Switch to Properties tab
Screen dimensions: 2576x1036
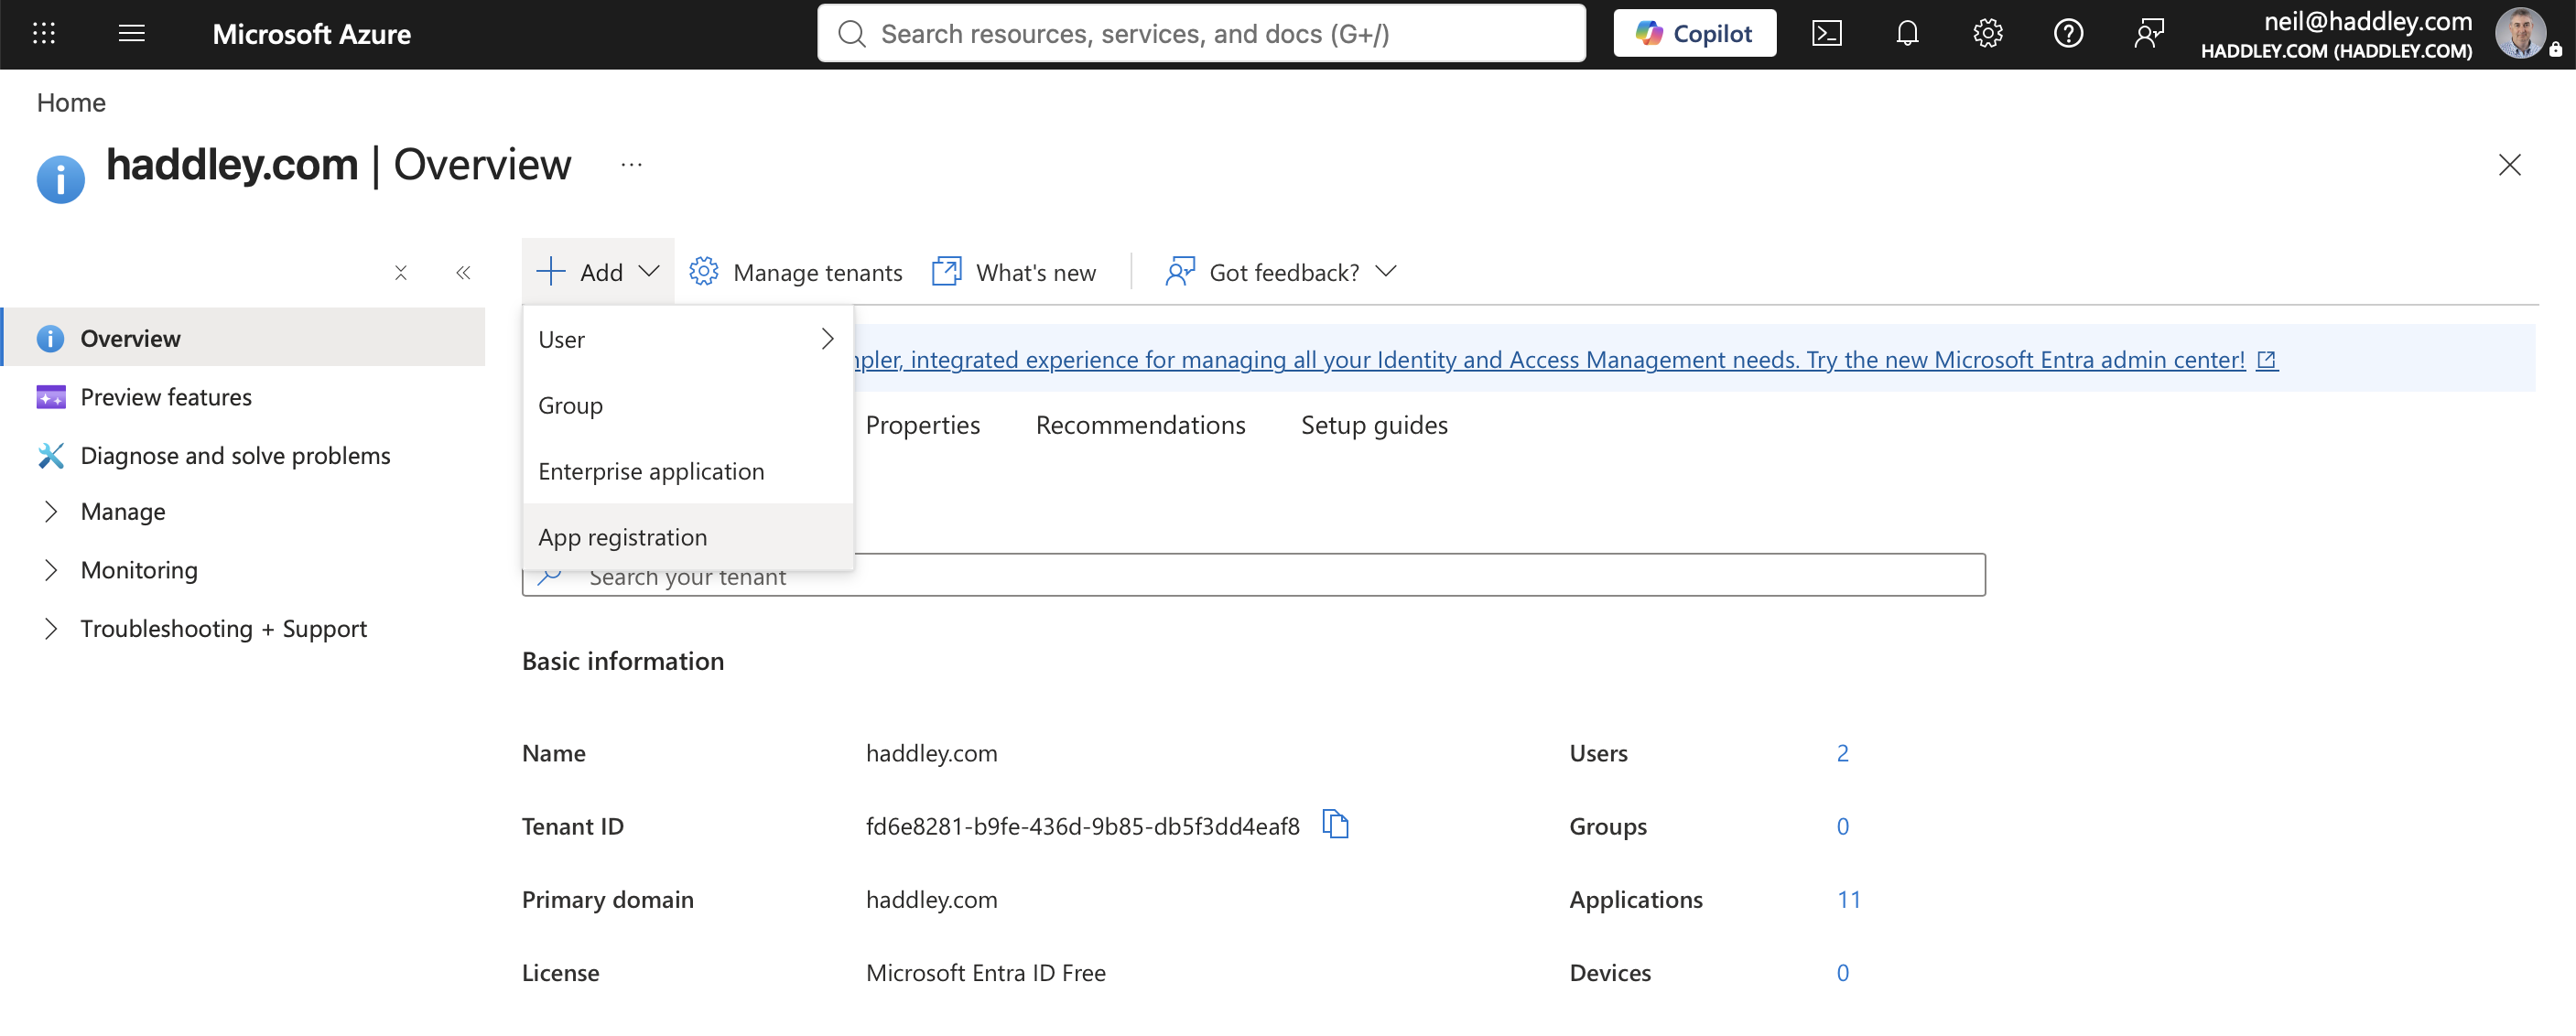(x=922, y=425)
